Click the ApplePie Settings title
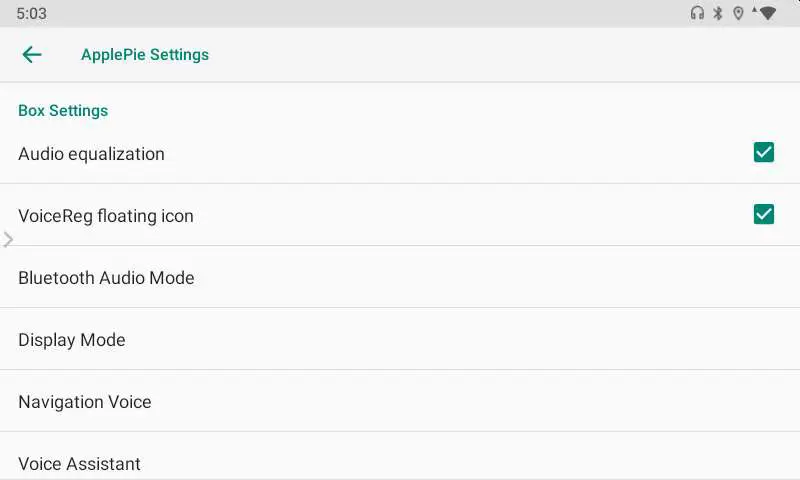Screen dimensions: 800x480 [145, 55]
